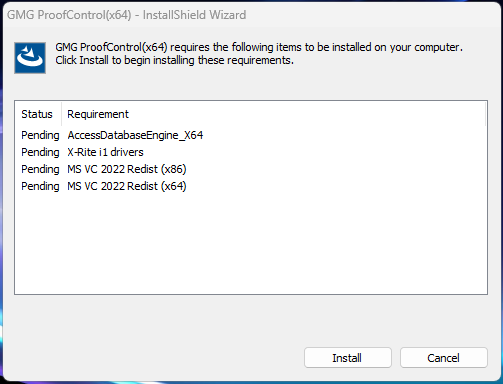Select the X-Rite i1 drivers requirement
Image resolution: width=503 pixels, height=384 pixels.
point(105,152)
